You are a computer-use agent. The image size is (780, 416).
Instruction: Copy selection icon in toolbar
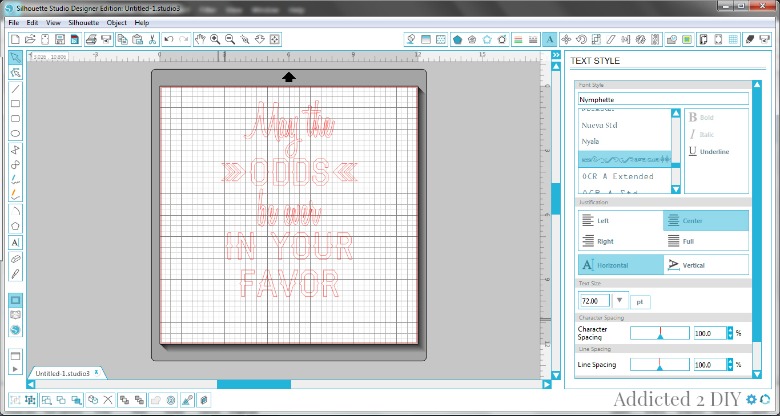coord(122,40)
